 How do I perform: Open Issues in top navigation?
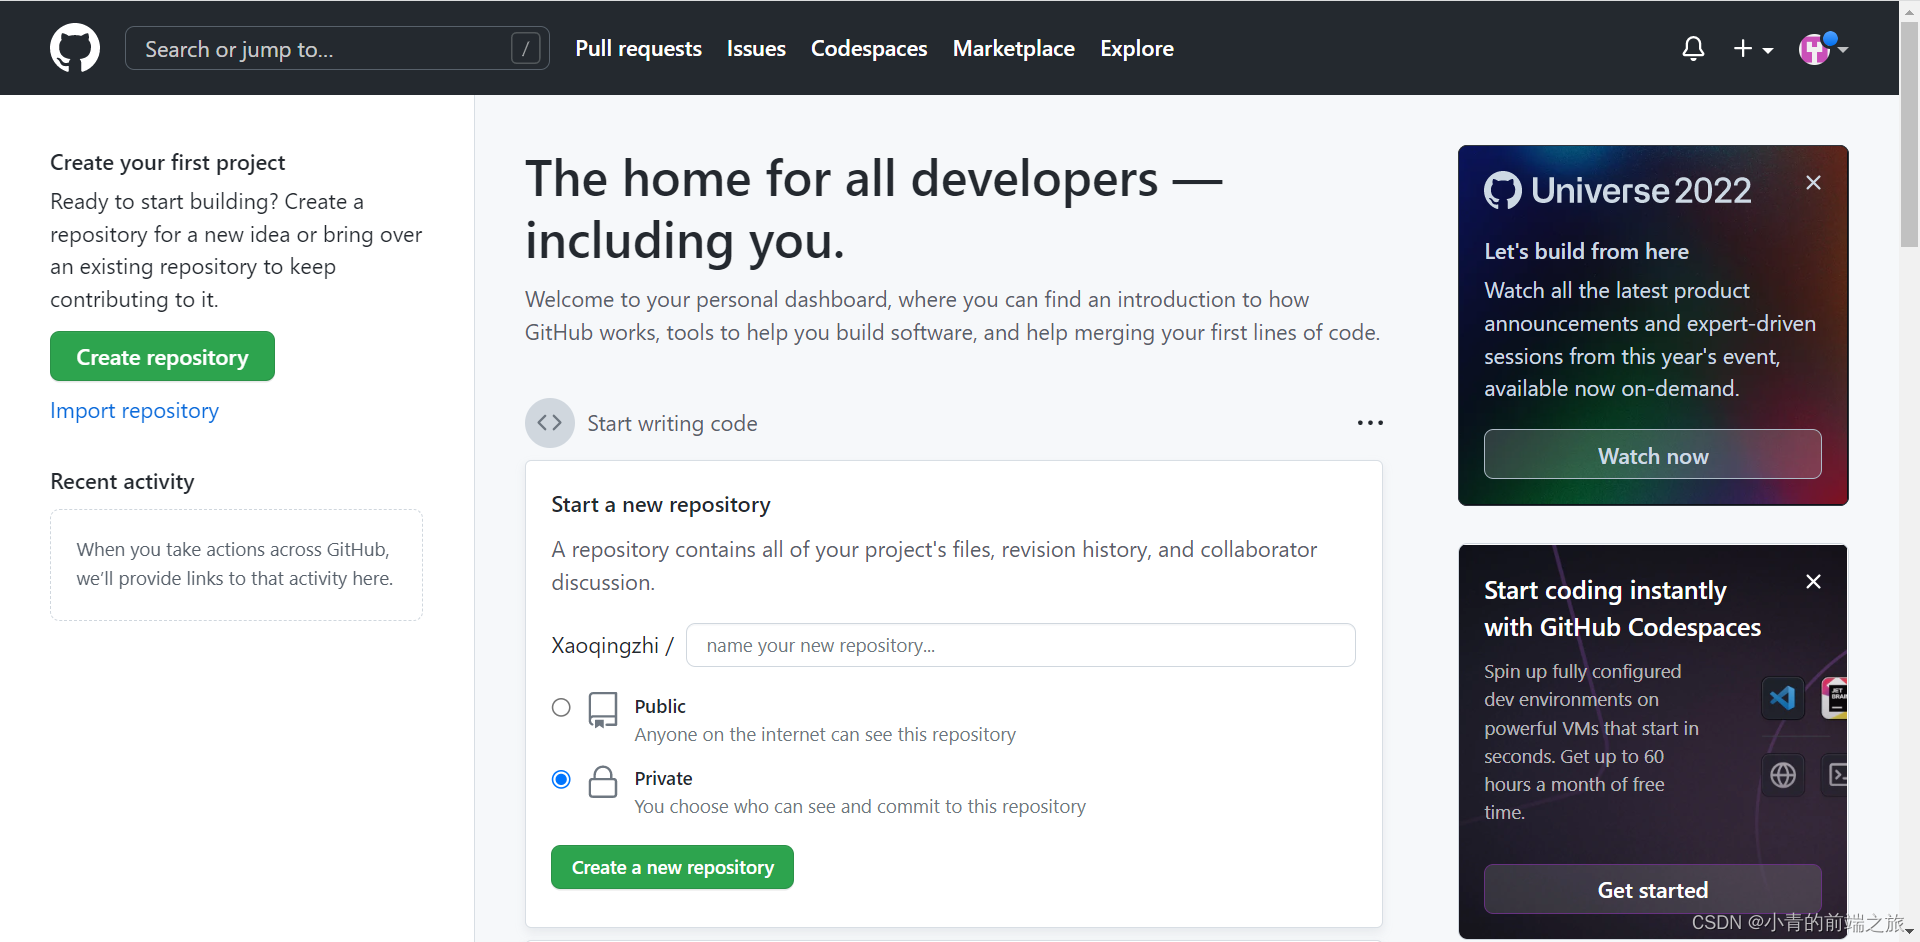[x=756, y=48]
